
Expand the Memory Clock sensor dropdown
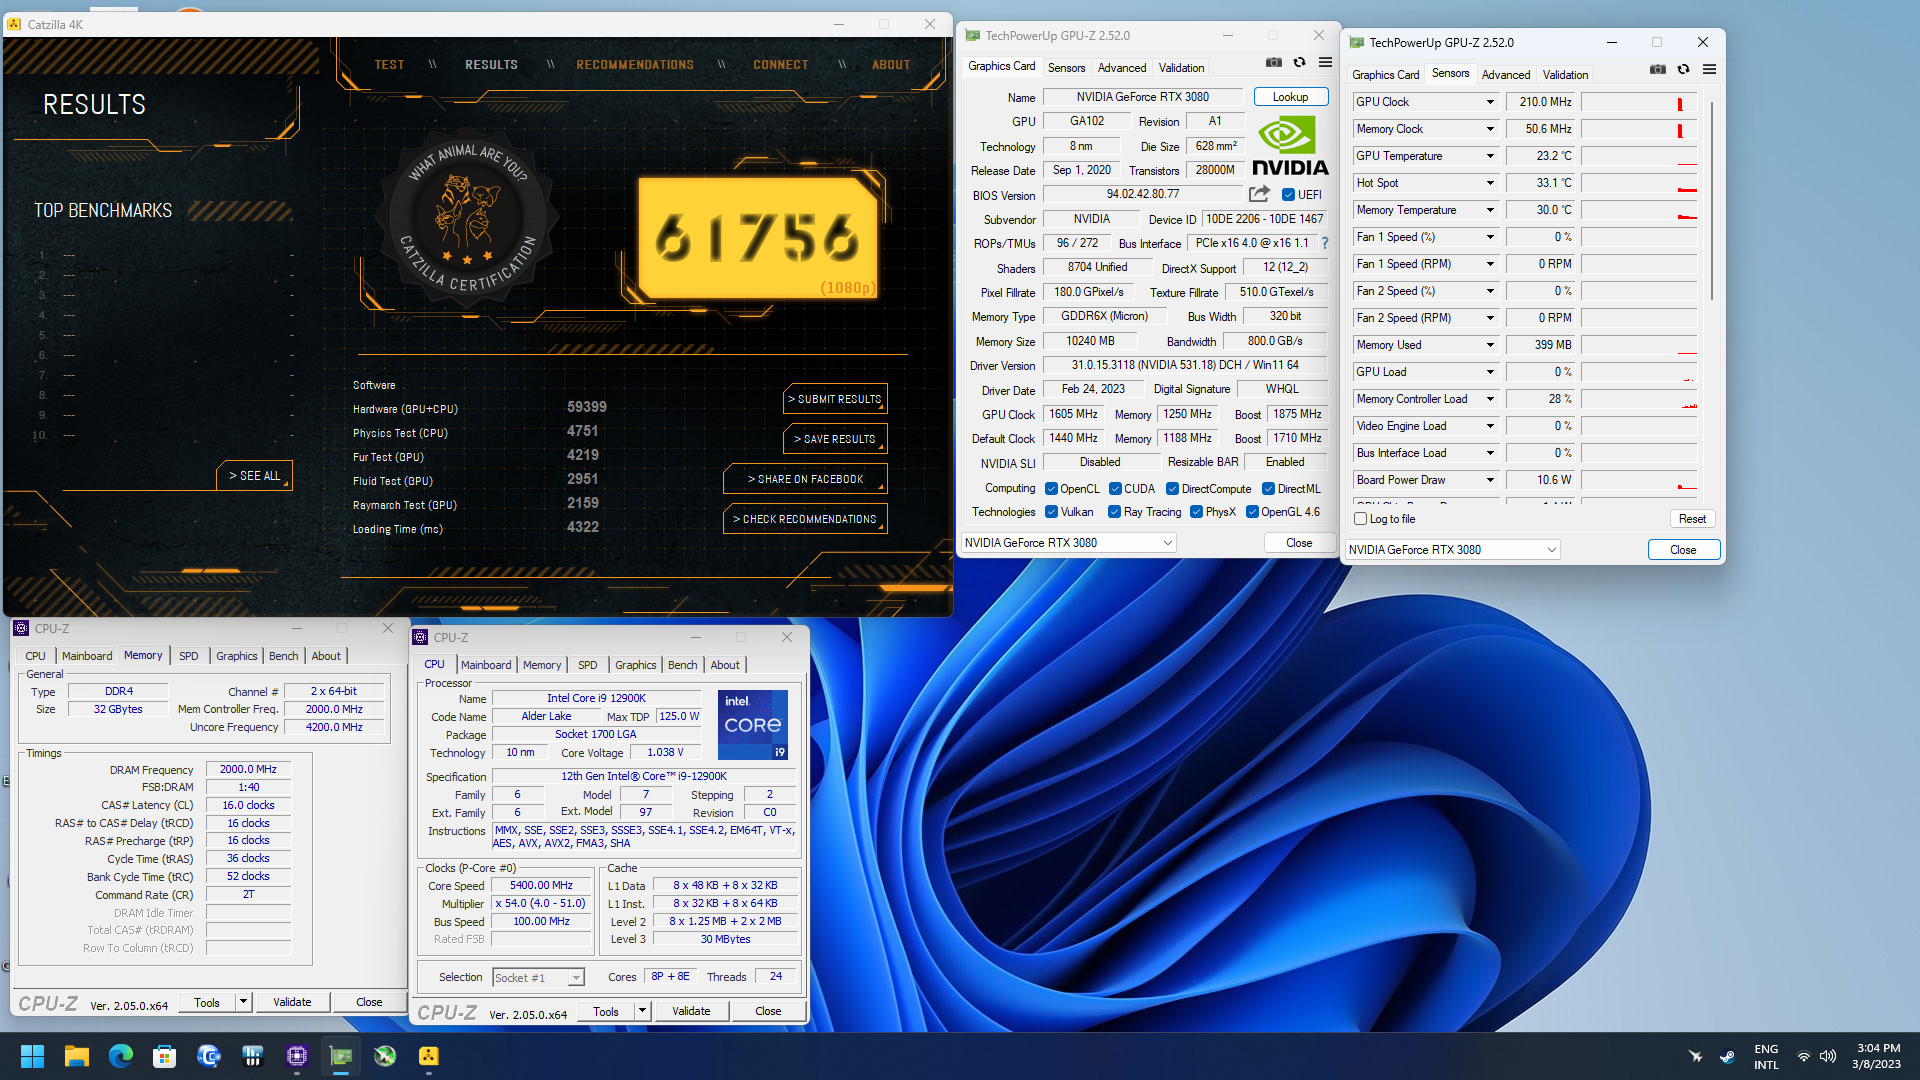coord(1489,129)
